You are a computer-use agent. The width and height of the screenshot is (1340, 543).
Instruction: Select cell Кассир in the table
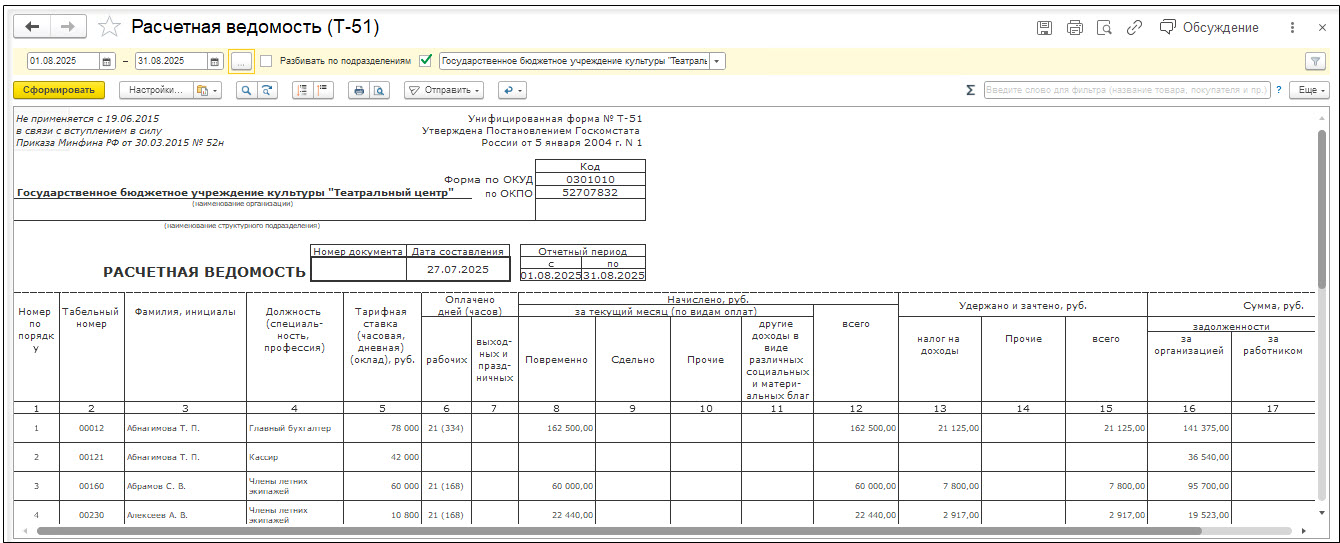(295, 457)
